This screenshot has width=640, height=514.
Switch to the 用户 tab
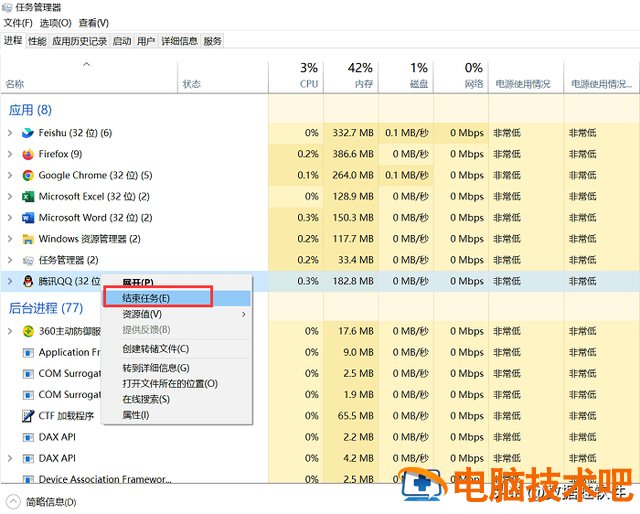pyautogui.click(x=146, y=41)
